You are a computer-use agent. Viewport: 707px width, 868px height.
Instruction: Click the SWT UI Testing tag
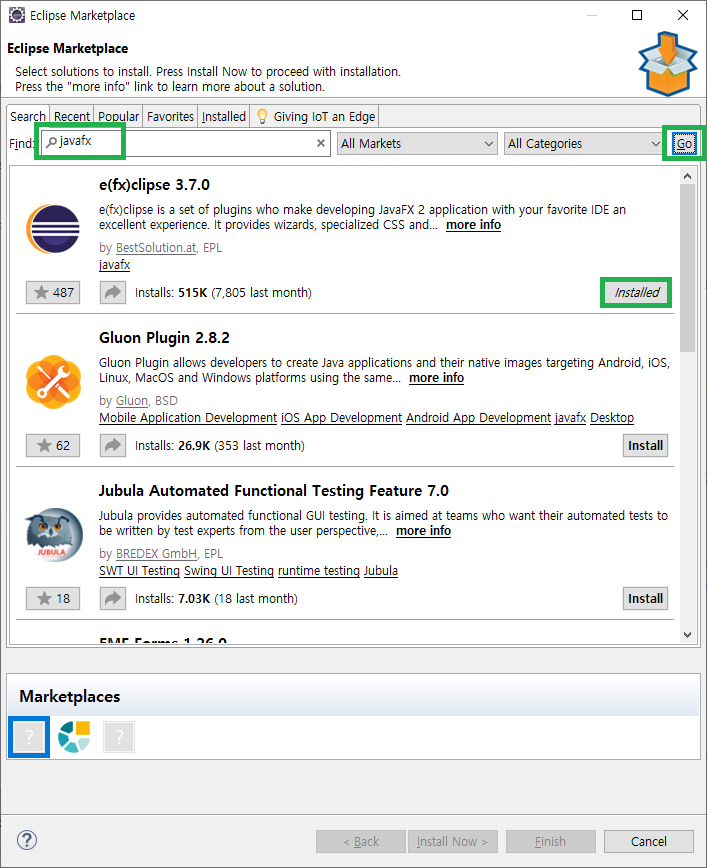tap(140, 570)
